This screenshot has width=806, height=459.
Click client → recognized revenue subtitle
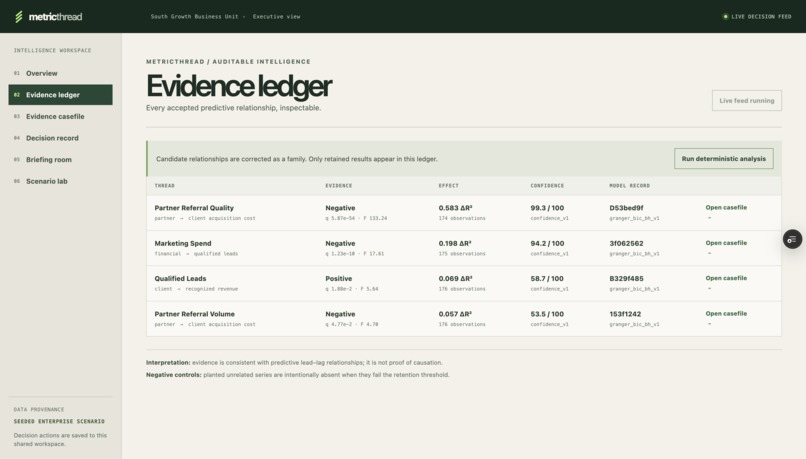(x=196, y=289)
